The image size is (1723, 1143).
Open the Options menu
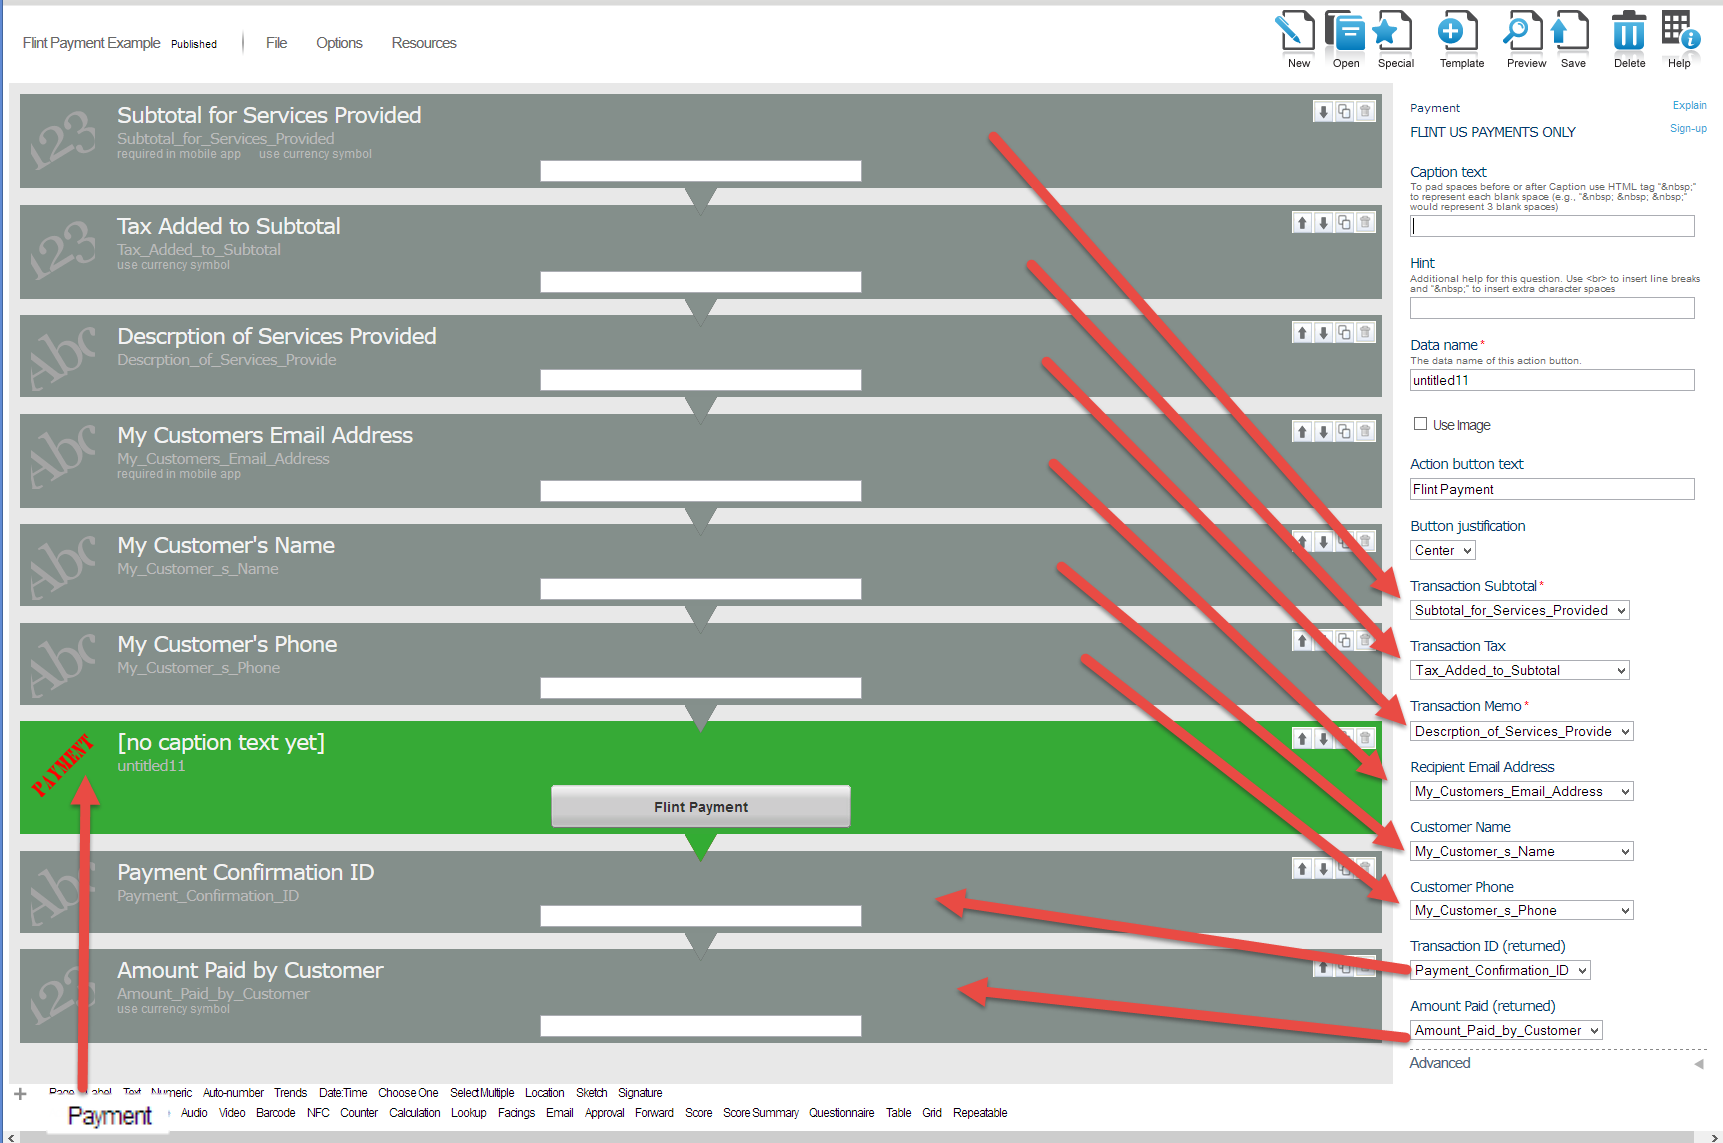coord(338,42)
